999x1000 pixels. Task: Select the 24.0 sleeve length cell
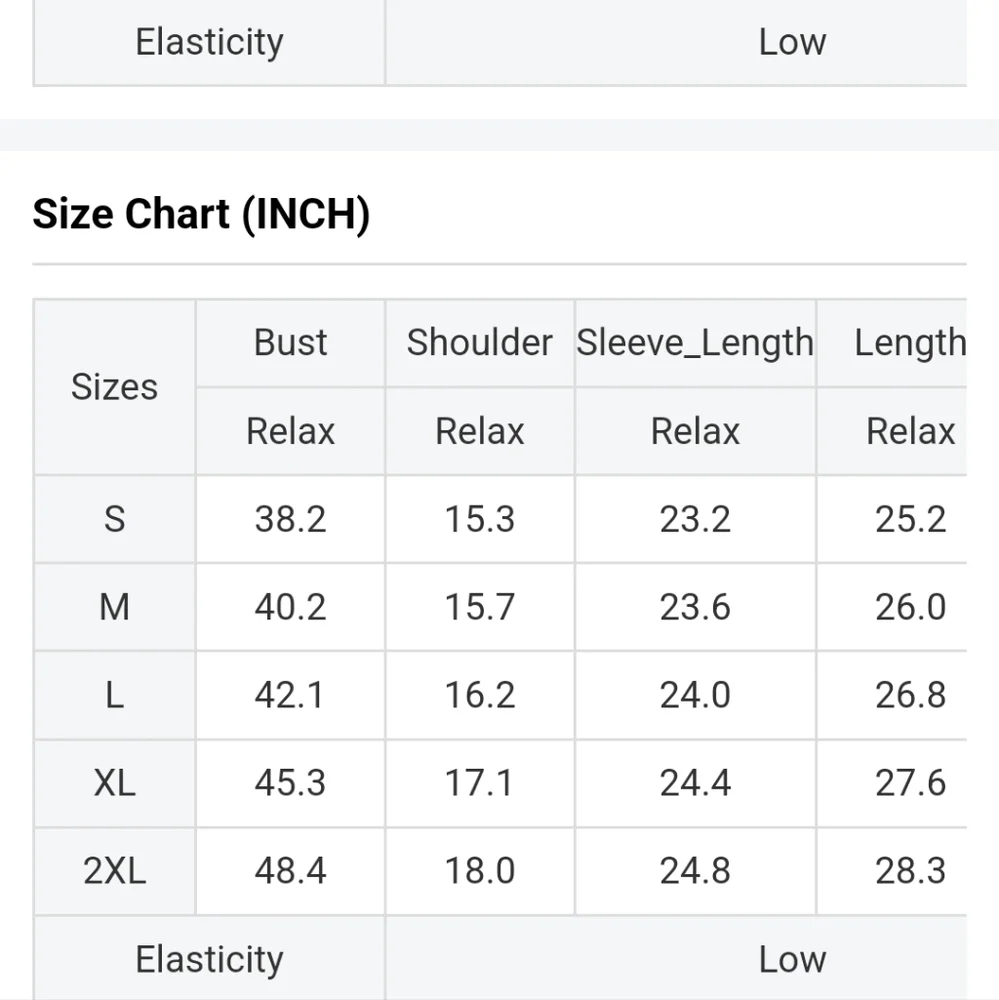point(695,695)
